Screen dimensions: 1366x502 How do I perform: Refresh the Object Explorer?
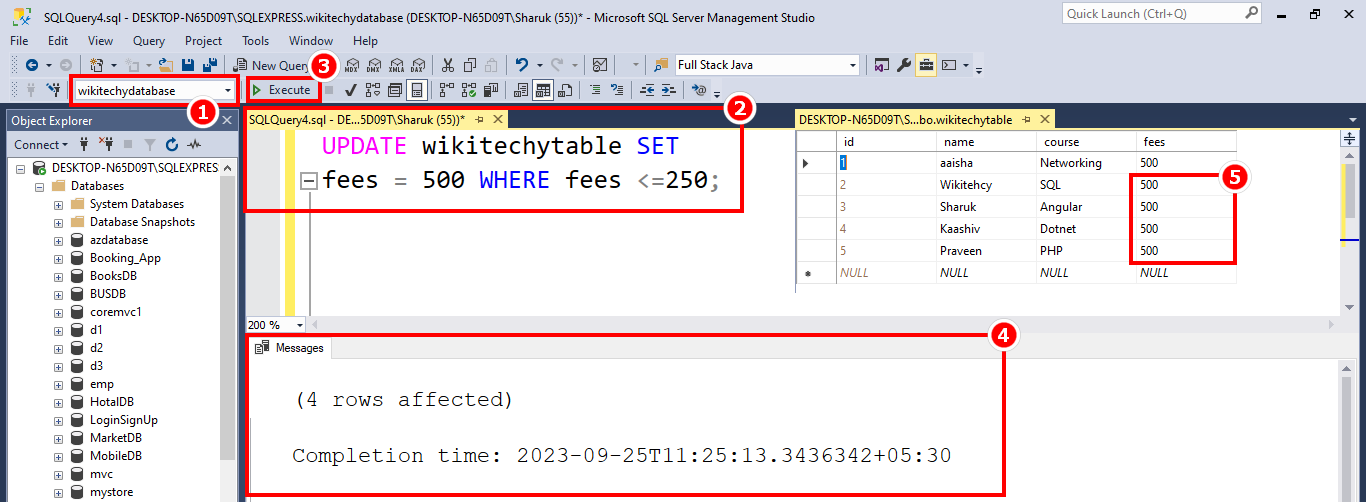click(x=172, y=144)
